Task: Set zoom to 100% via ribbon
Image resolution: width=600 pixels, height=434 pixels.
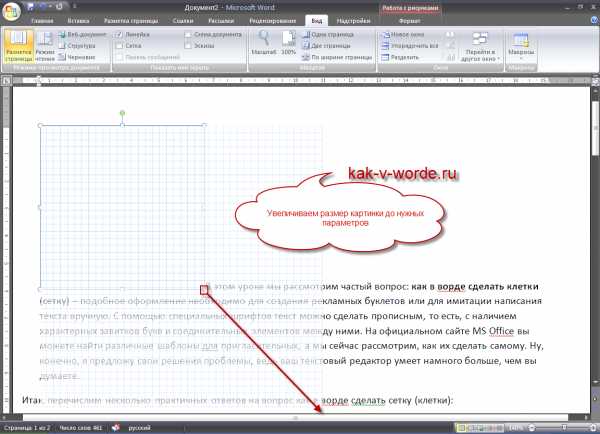Action: (289, 42)
